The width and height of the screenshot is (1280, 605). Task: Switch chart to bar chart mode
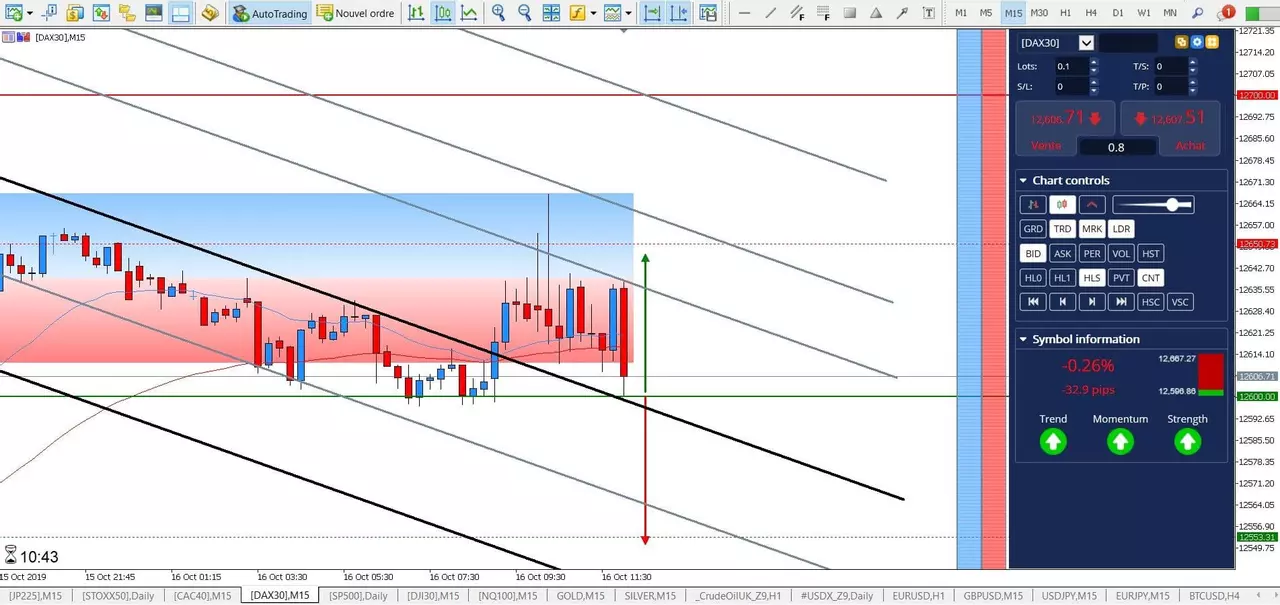(416, 13)
